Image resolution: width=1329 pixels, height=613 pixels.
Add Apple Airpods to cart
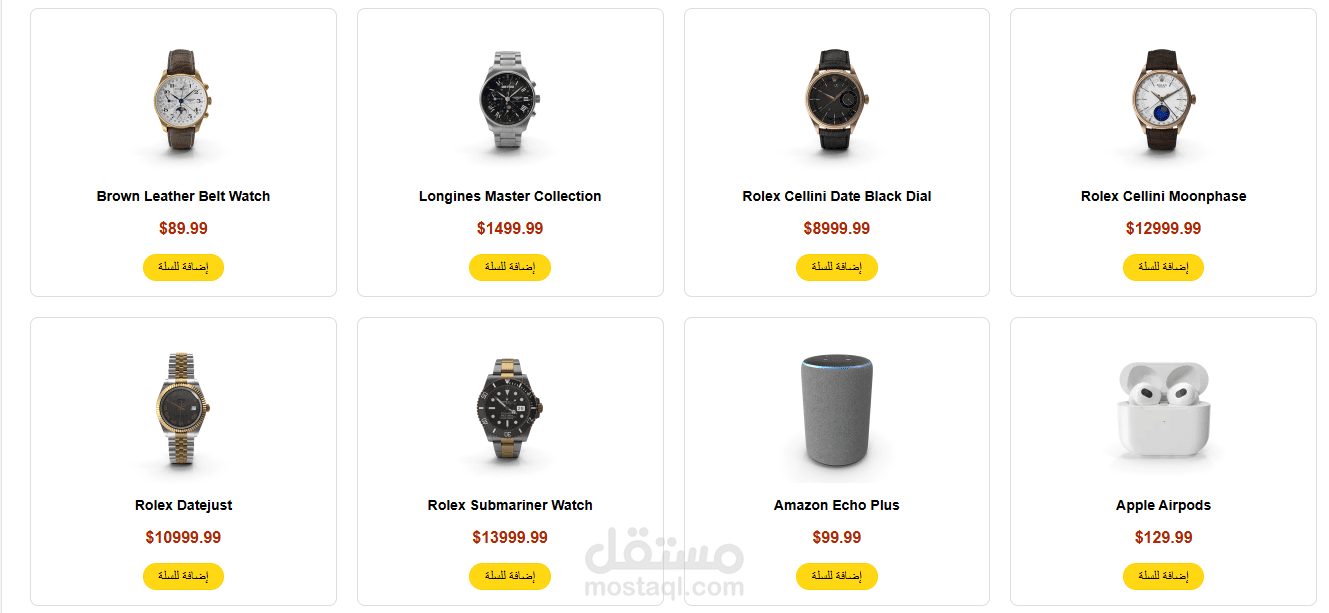point(1163,576)
